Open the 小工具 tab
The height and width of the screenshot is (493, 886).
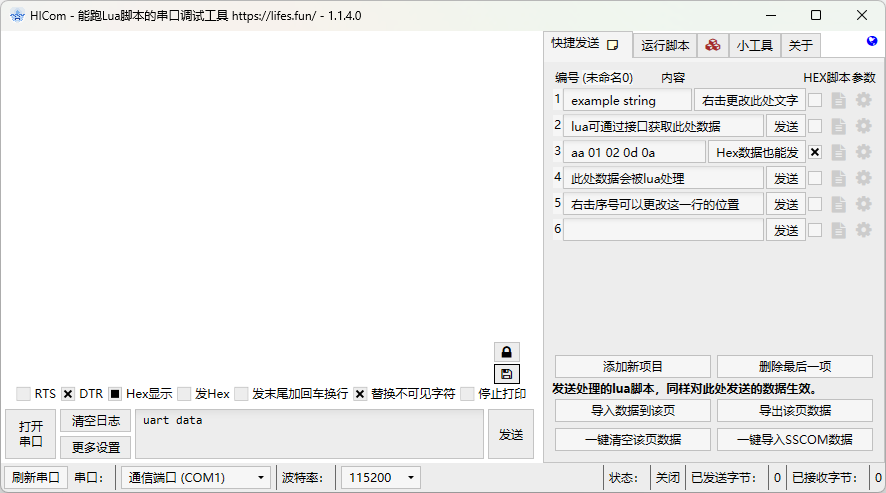[x=755, y=45]
